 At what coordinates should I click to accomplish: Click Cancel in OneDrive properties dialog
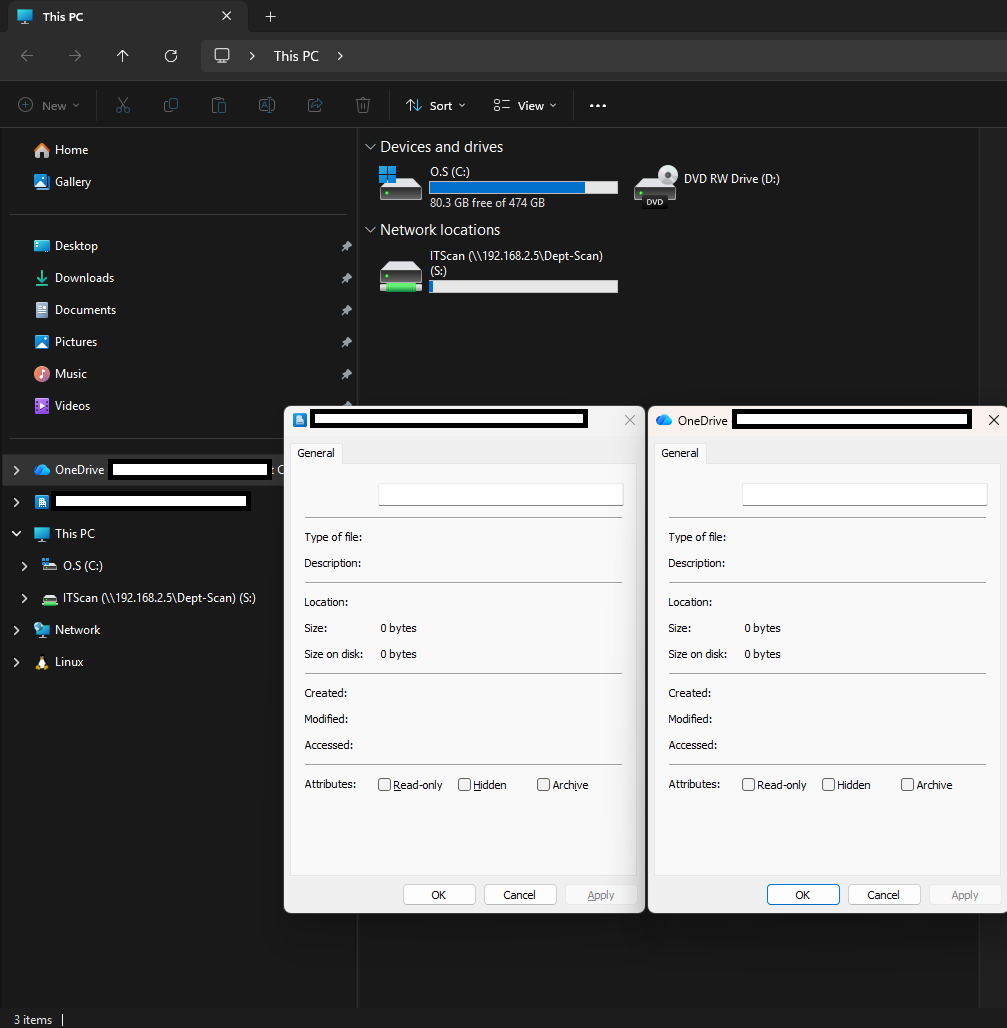pyautogui.click(x=883, y=895)
